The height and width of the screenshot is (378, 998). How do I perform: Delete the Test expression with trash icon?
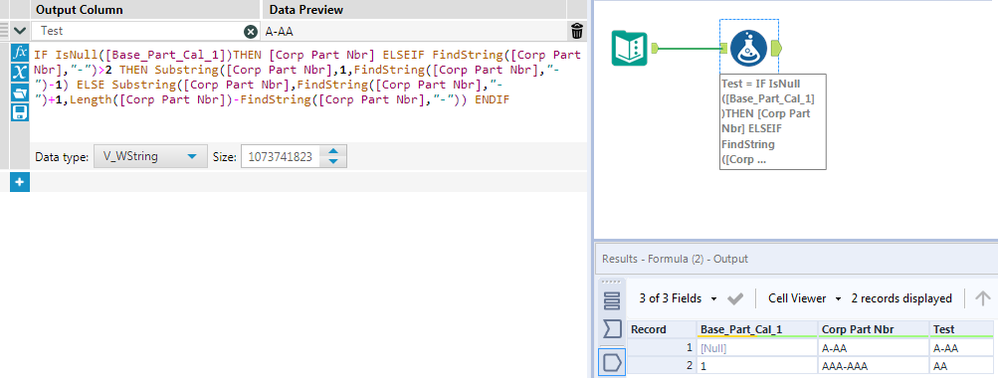(x=577, y=31)
